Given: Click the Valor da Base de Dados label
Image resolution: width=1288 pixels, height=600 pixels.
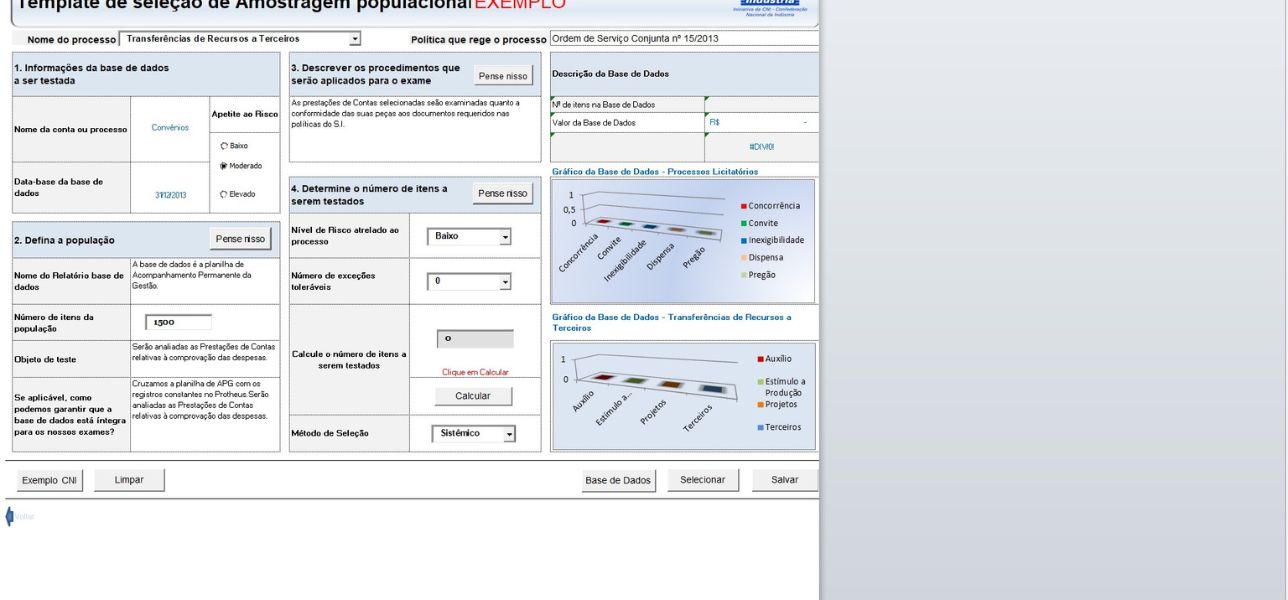Looking at the screenshot, I should click(x=593, y=123).
